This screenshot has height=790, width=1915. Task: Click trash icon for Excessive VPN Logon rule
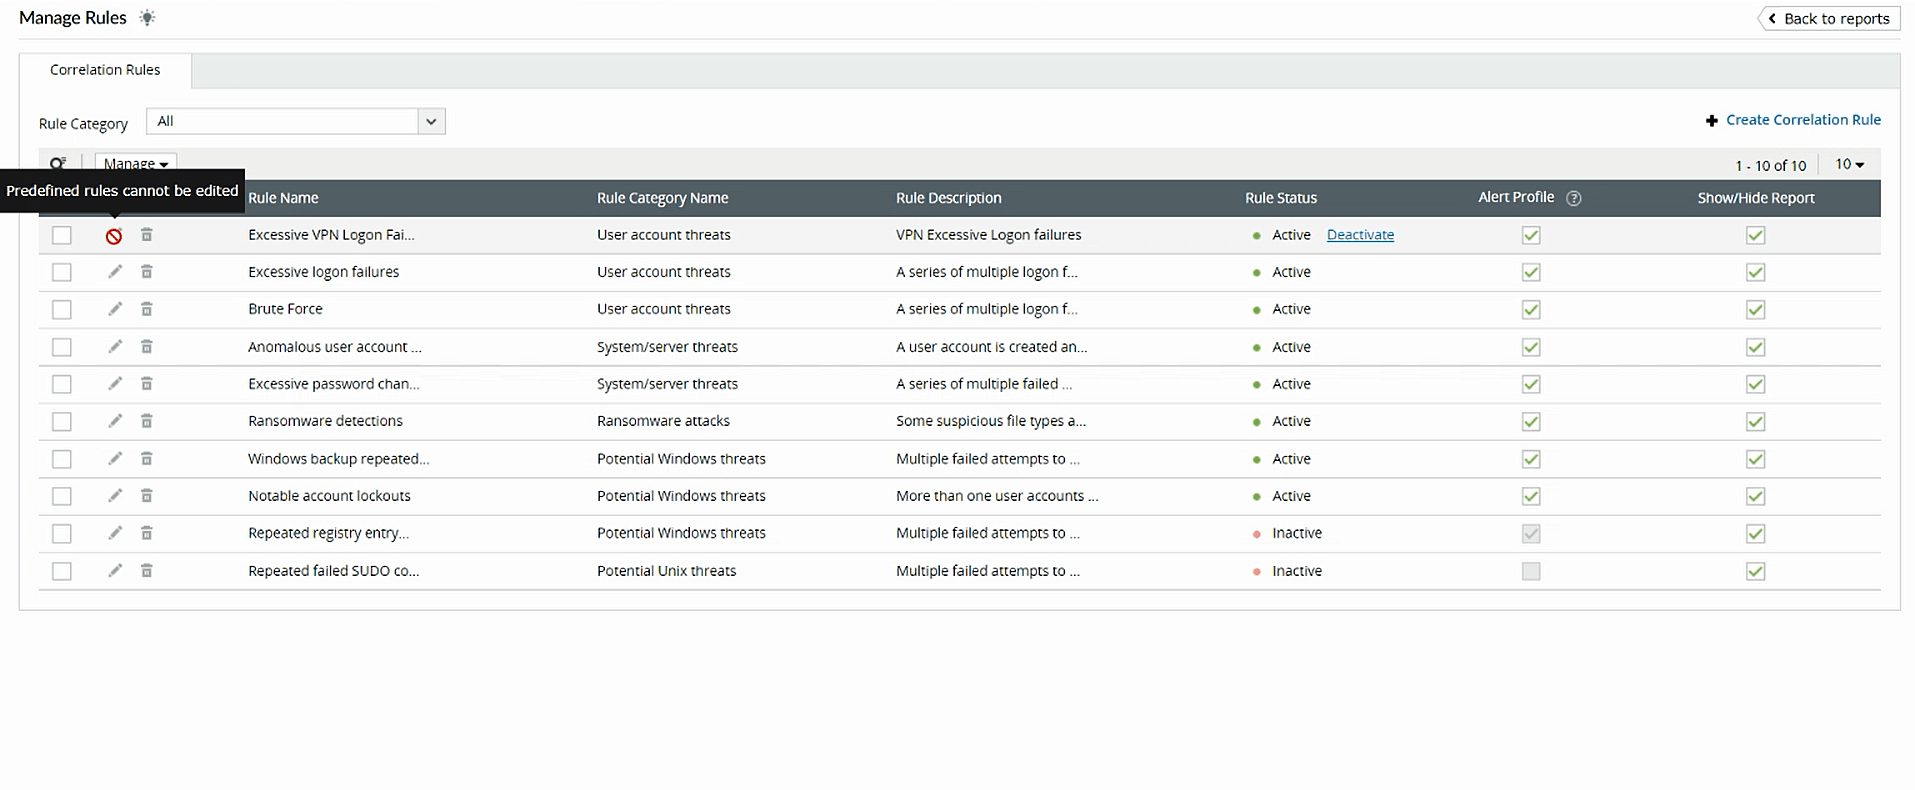point(146,235)
